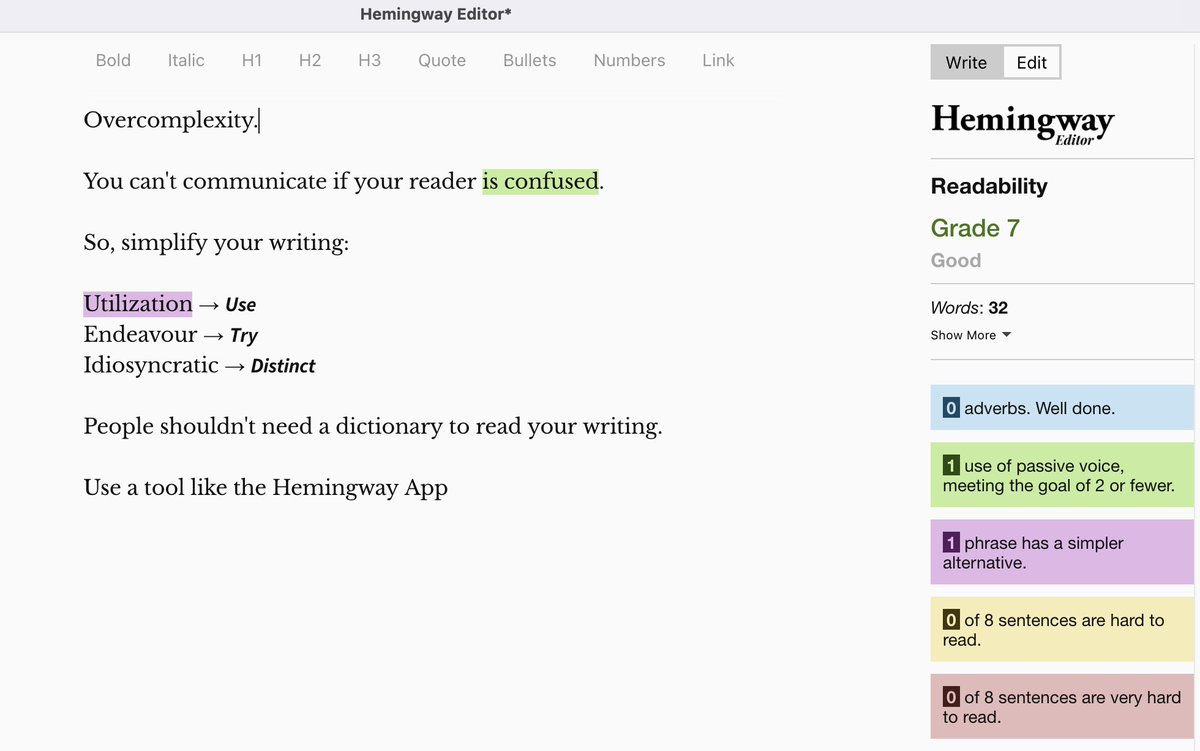Click the line 'So, simplify your writing:'

click(x=216, y=243)
